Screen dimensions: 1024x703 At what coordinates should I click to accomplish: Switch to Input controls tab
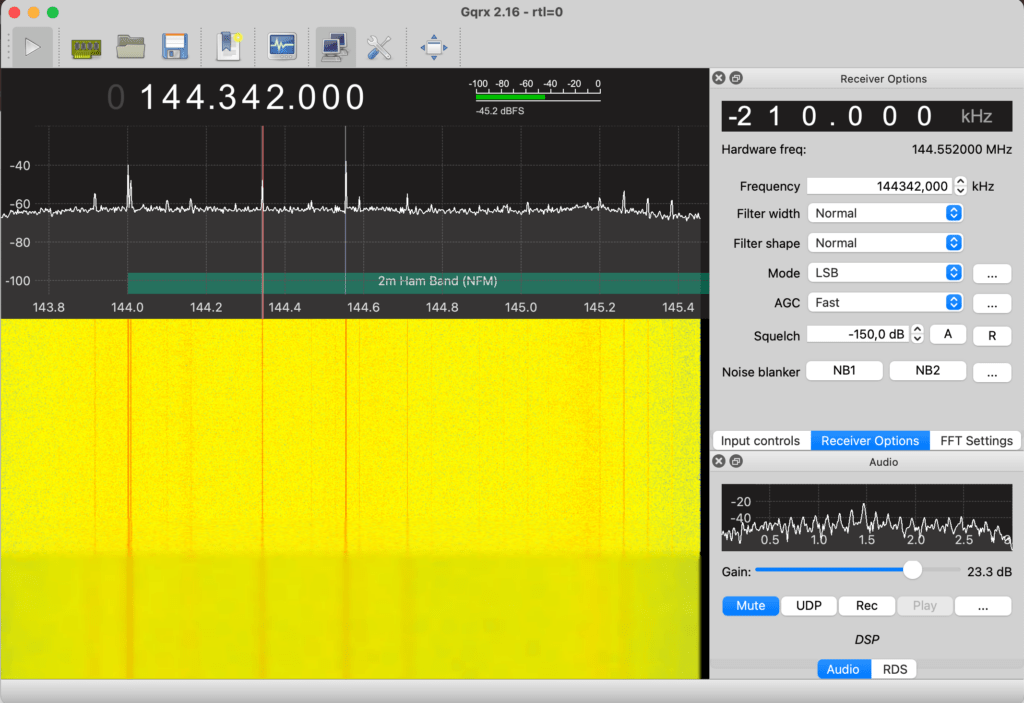(760, 440)
